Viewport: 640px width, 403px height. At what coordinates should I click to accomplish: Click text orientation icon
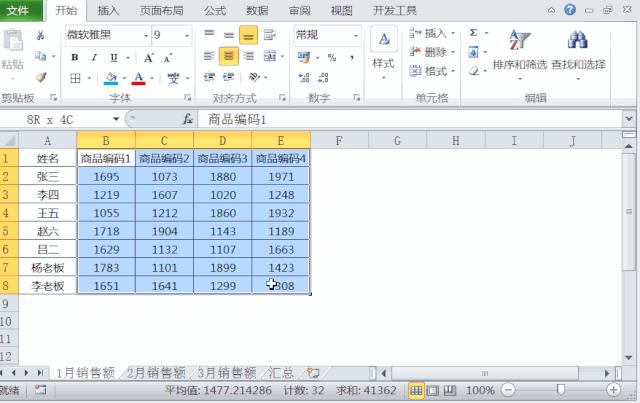click(x=254, y=77)
